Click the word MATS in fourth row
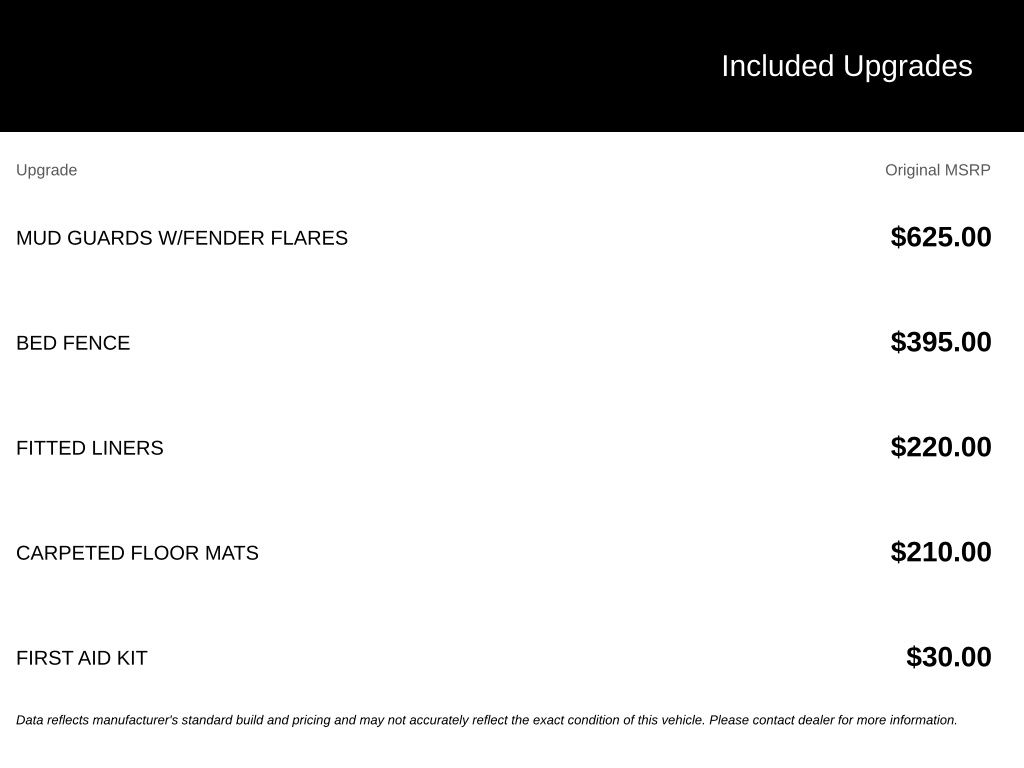 click(x=232, y=553)
